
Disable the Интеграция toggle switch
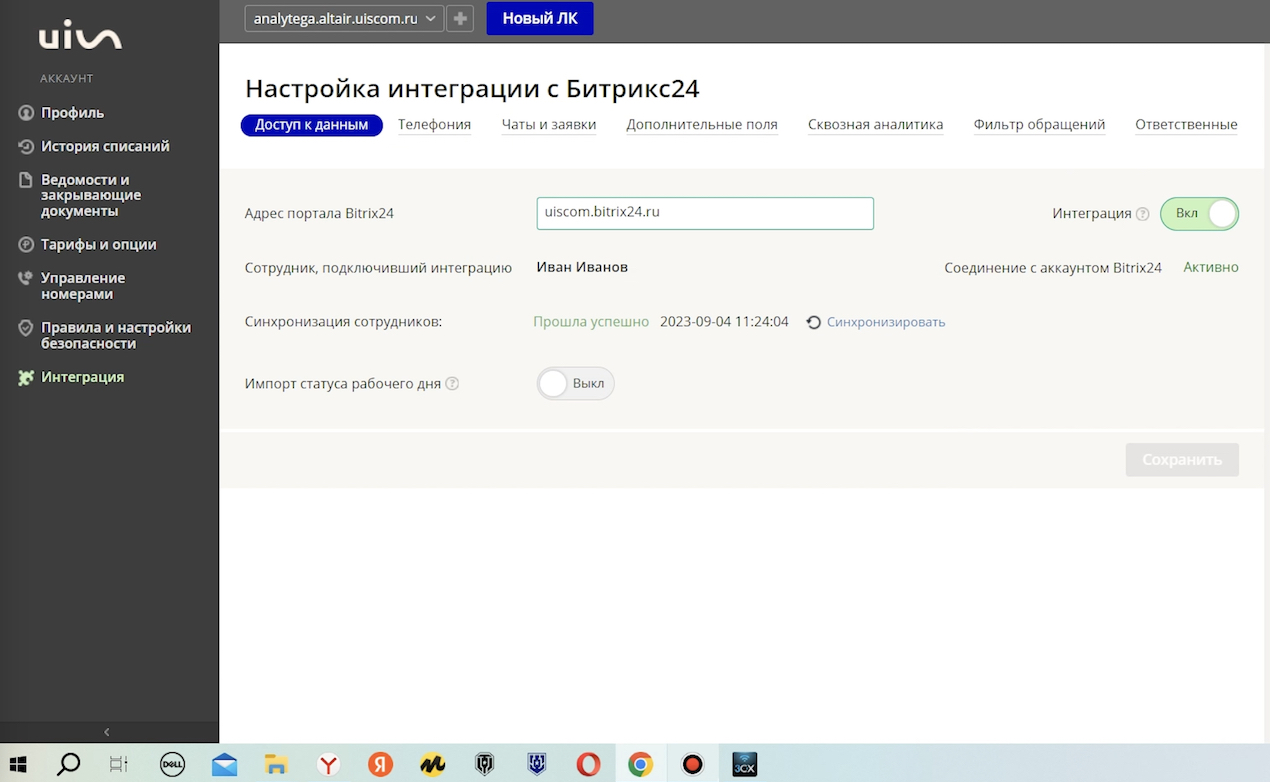[x=1199, y=214]
